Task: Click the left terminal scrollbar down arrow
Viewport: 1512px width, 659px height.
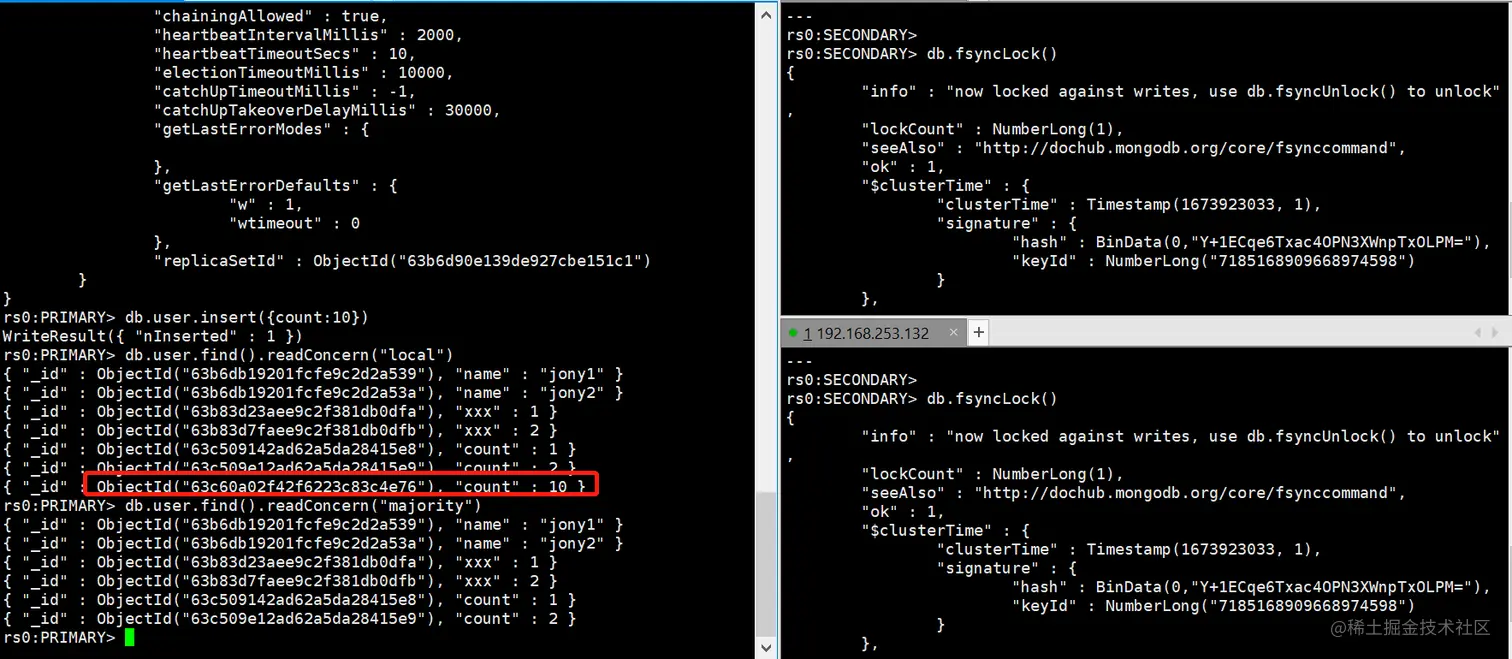Action: pyautogui.click(x=766, y=649)
